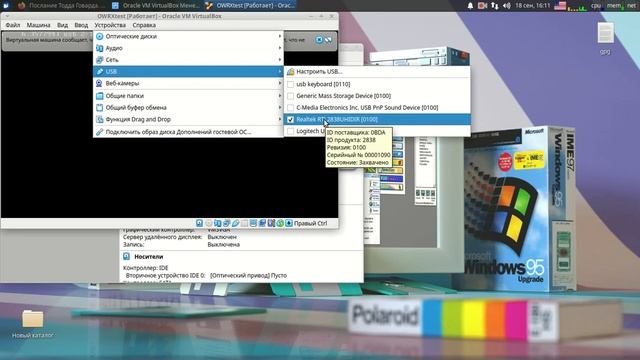The width and height of the screenshot is (640, 360).
Task: Click the US flag keyboard layout indicator
Action: coord(560,6)
